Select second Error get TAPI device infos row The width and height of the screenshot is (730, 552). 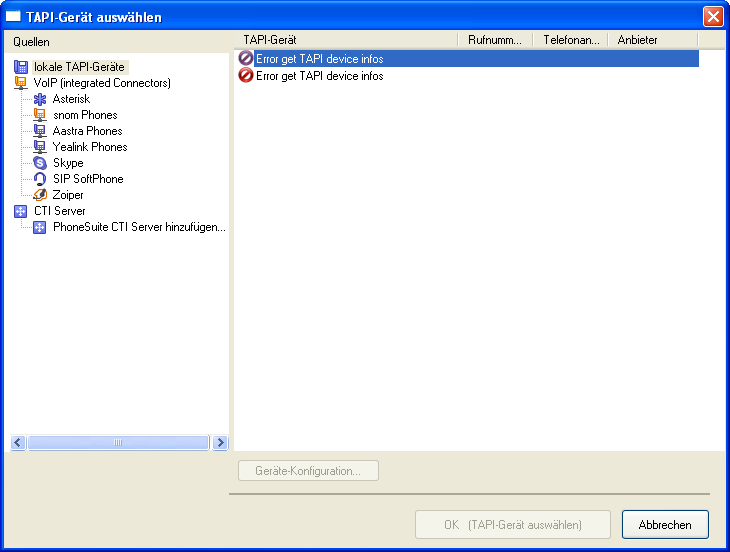319,76
